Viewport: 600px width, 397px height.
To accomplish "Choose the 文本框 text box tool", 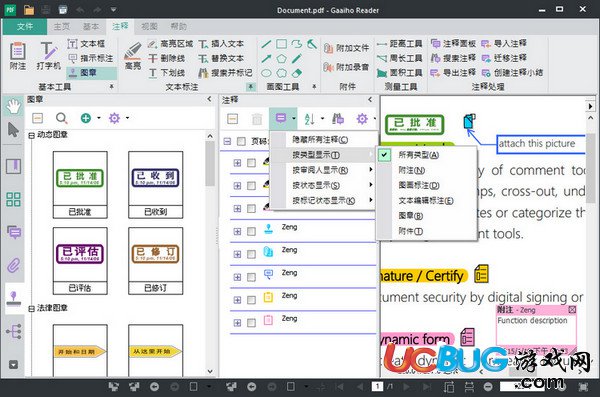I will coord(86,44).
